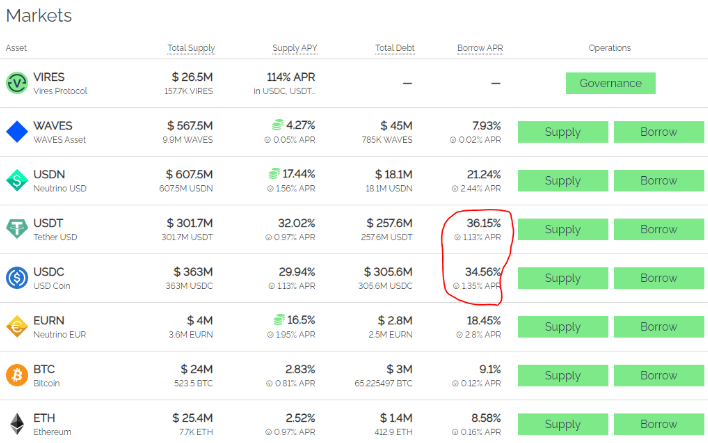Select the USDC asset name
The height and width of the screenshot is (443, 708).
pos(49,272)
